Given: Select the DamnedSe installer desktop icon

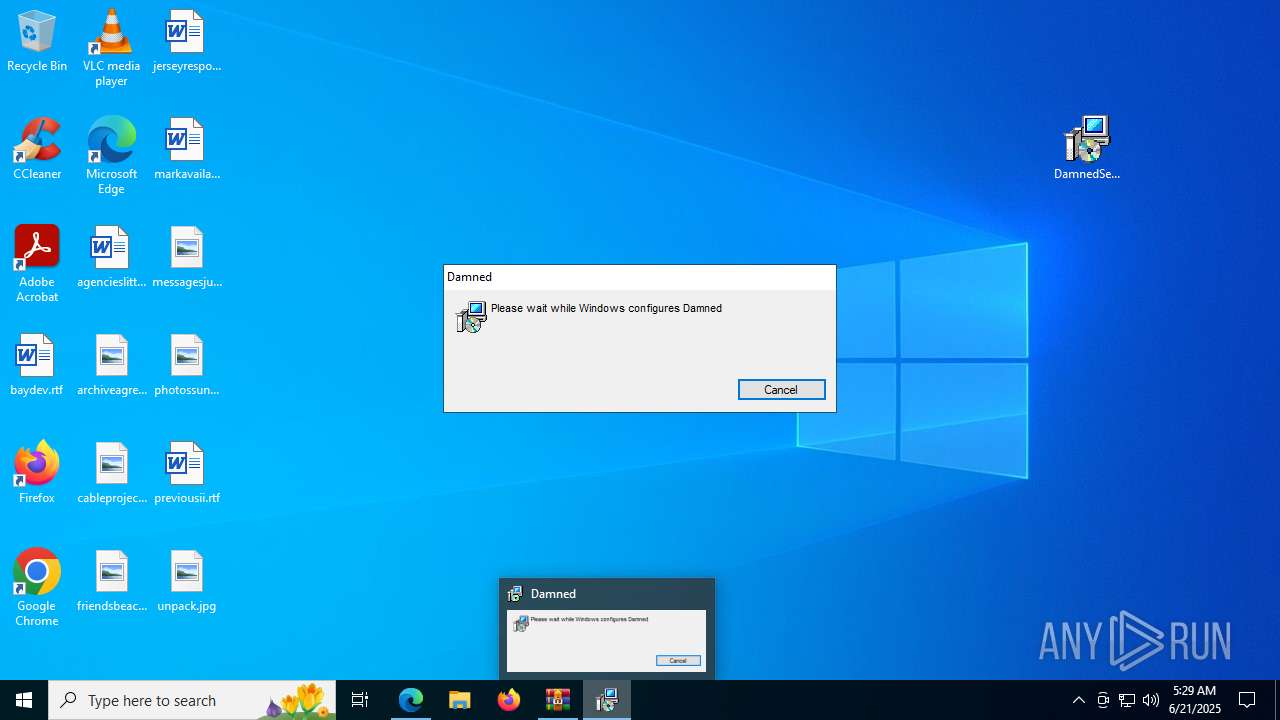Looking at the screenshot, I should click(1087, 148).
